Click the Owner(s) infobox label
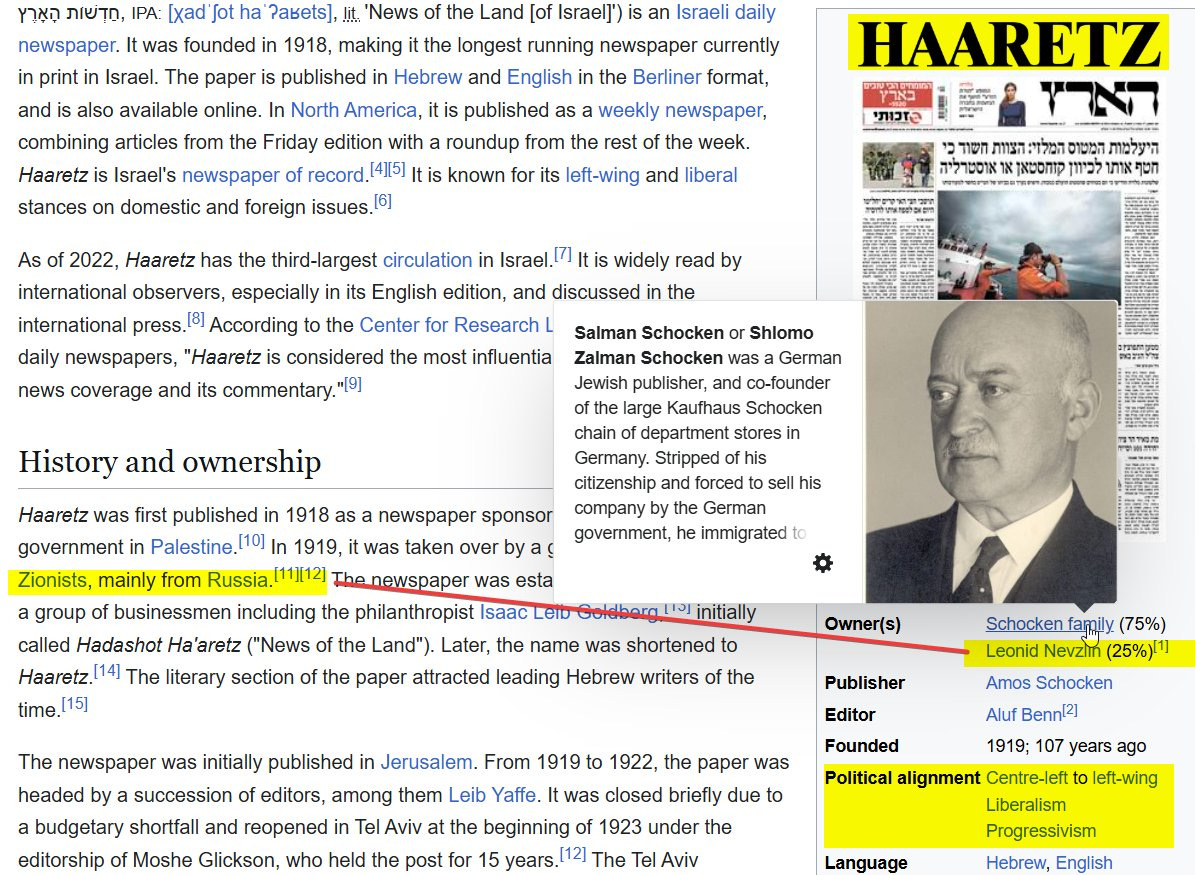 point(863,624)
